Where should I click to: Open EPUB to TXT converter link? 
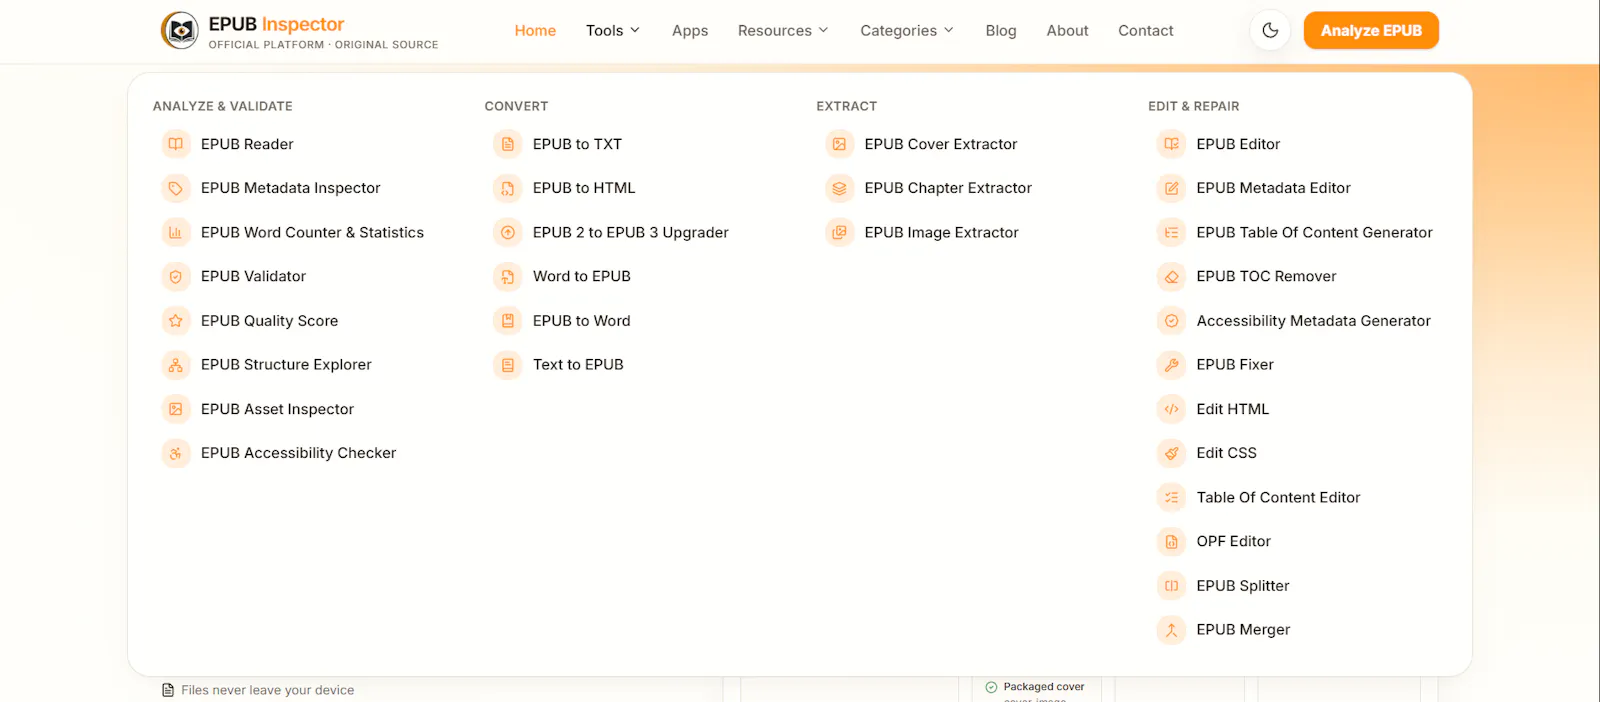click(577, 144)
